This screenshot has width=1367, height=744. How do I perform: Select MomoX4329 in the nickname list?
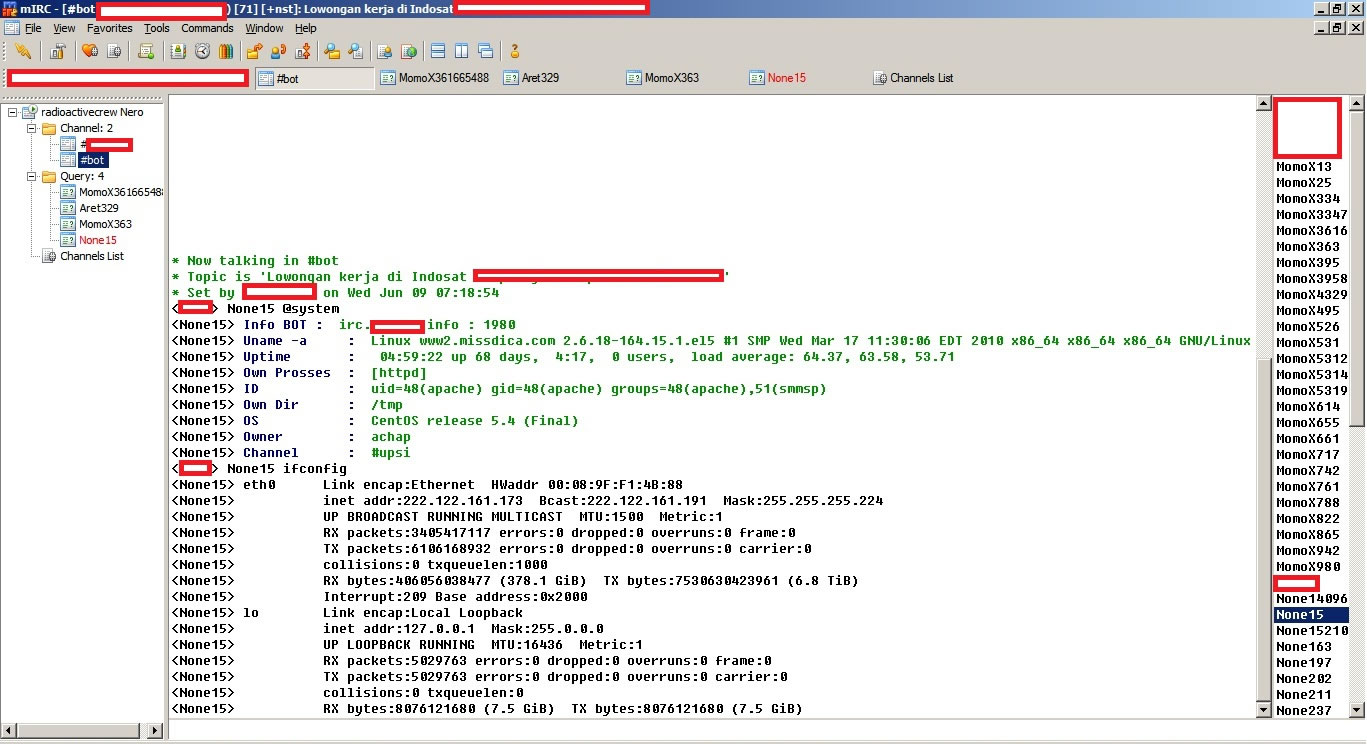1312,295
